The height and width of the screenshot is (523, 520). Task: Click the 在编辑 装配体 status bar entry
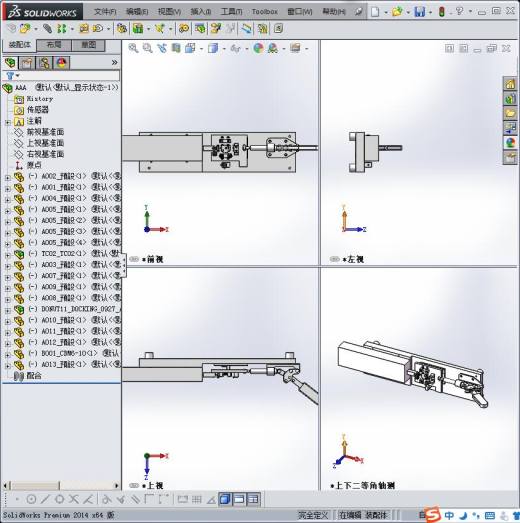click(x=363, y=515)
